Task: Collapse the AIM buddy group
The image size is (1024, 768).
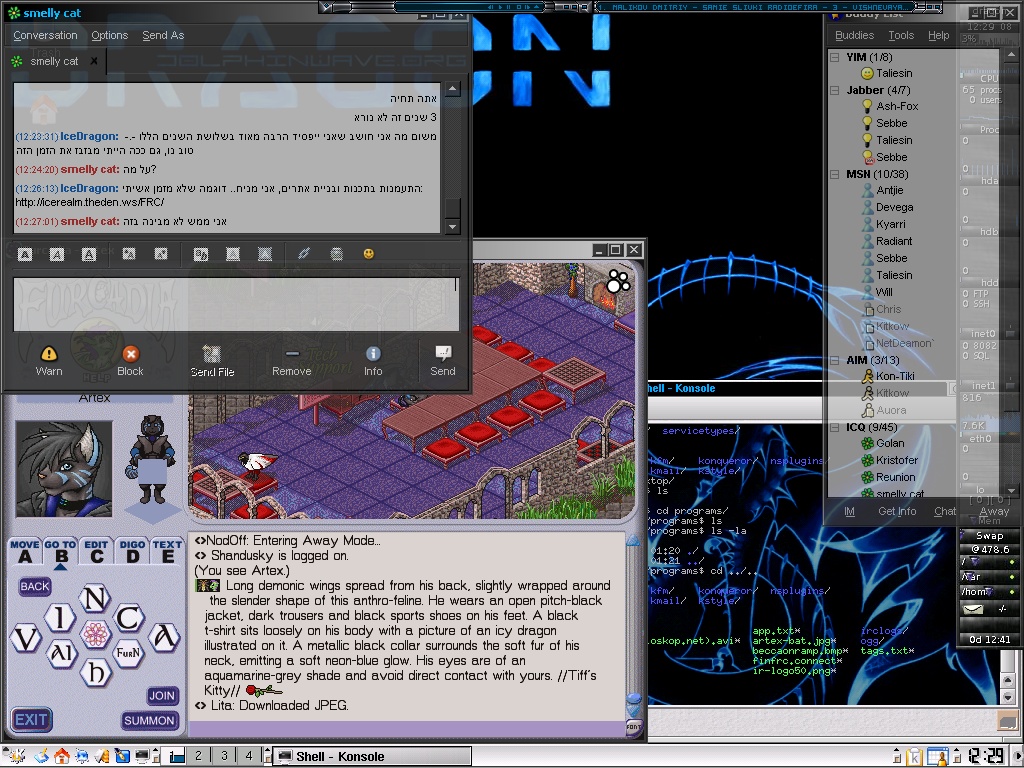Action: tap(835, 360)
